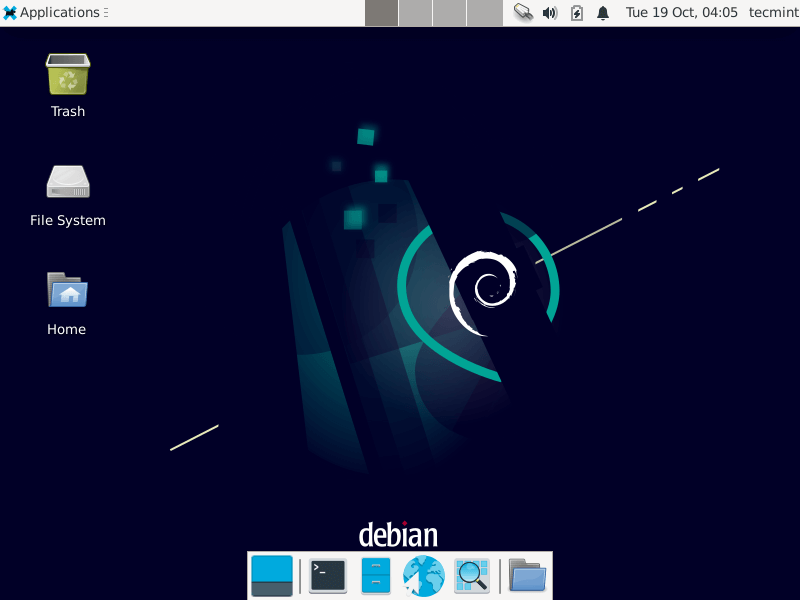The height and width of the screenshot is (600, 800).
Task: Open the power manager battery icon
Action: coord(577,13)
